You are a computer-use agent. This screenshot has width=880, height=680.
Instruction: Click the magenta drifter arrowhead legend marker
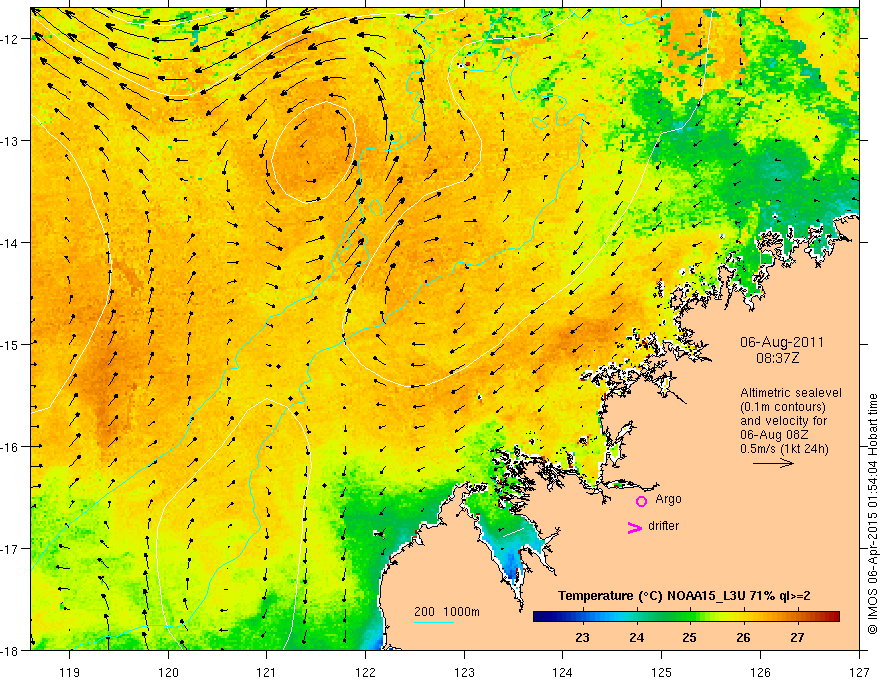coord(635,527)
